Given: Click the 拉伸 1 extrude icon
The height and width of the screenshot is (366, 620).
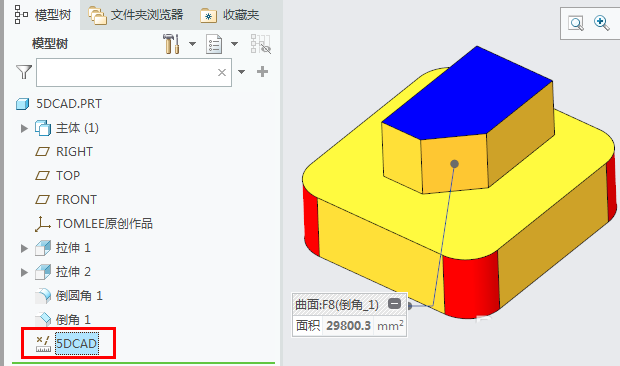Looking at the screenshot, I should [43, 248].
